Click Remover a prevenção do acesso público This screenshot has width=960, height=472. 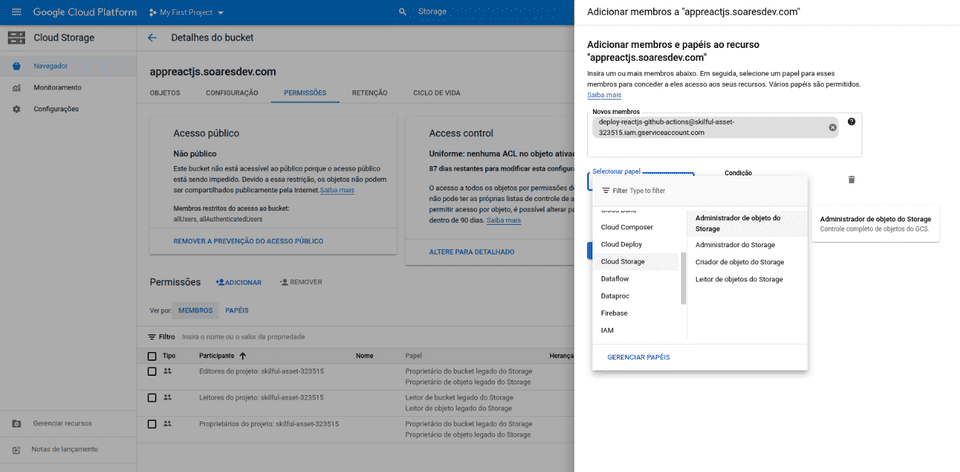pyautogui.click(x=248, y=241)
